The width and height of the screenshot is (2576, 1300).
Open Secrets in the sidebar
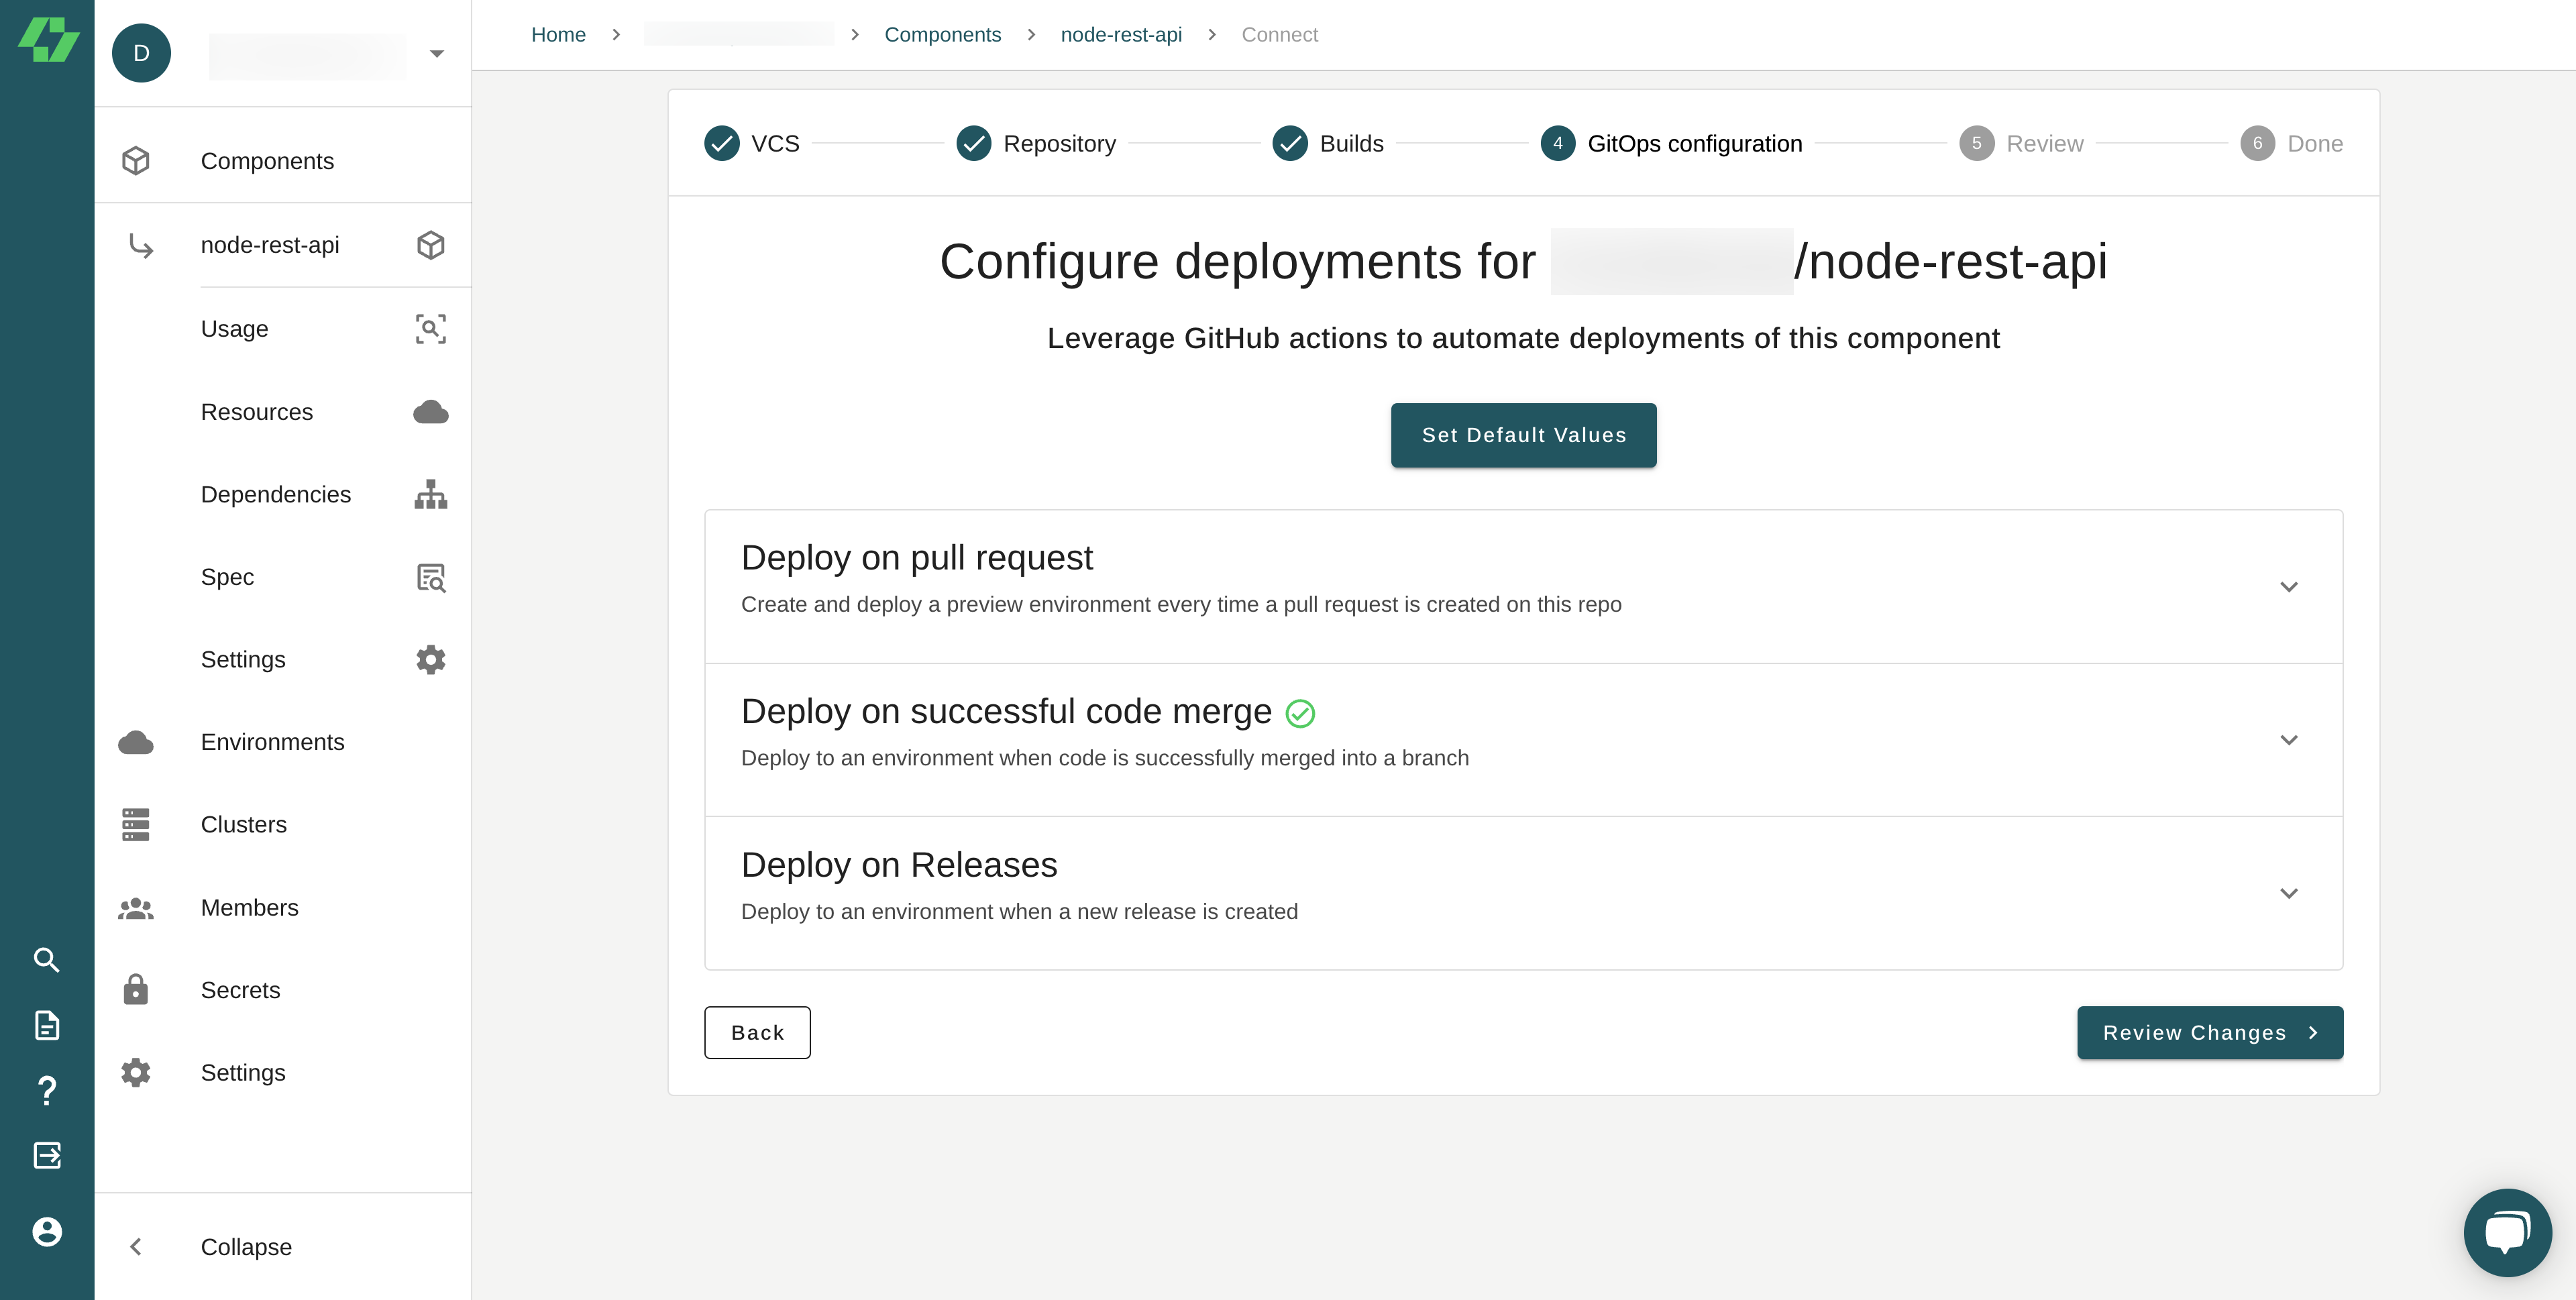click(x=240, y=990)
